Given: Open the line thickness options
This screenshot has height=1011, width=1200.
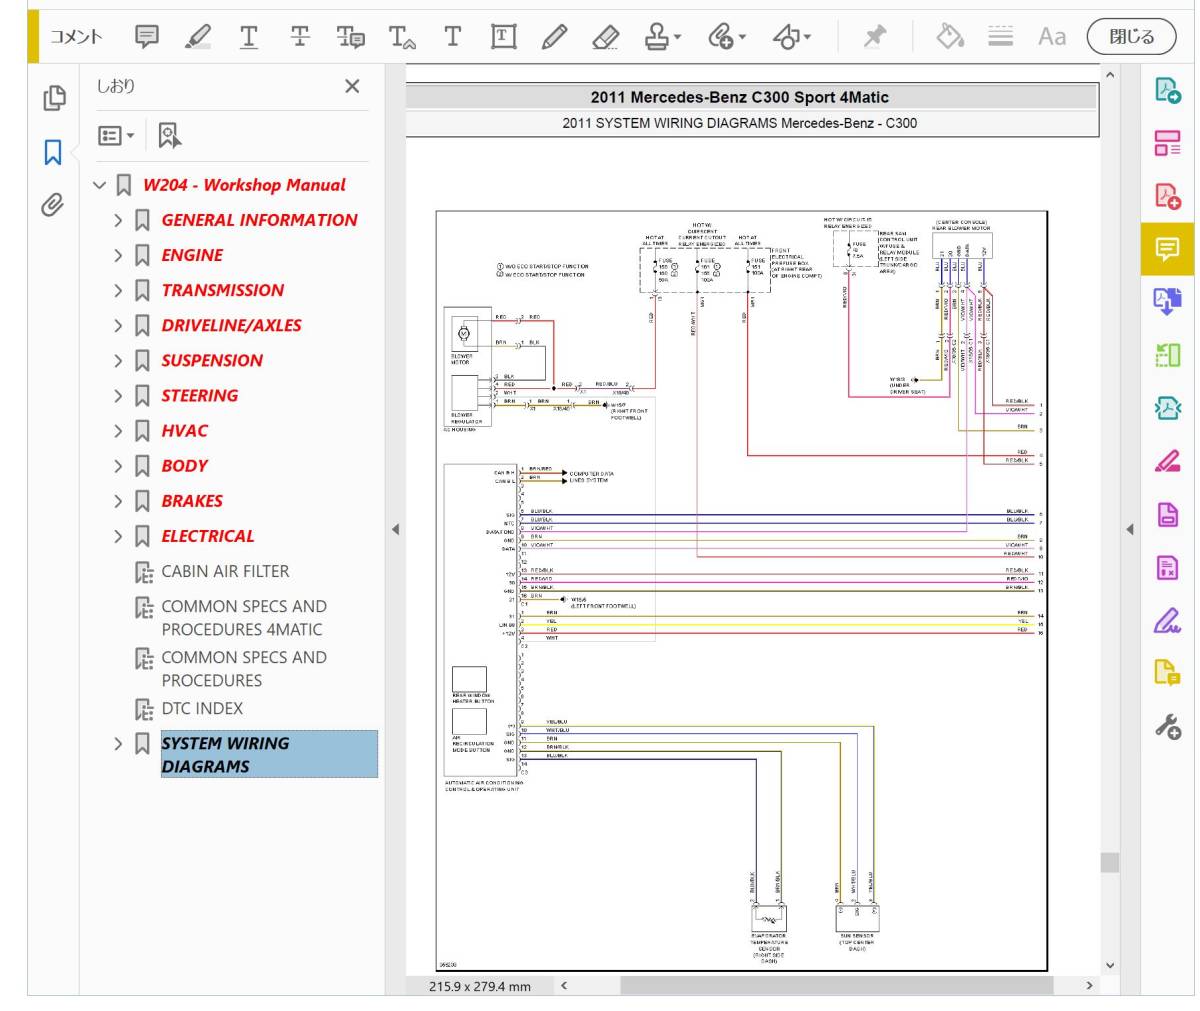Looking at the screenshot, I should point(1001,37).
